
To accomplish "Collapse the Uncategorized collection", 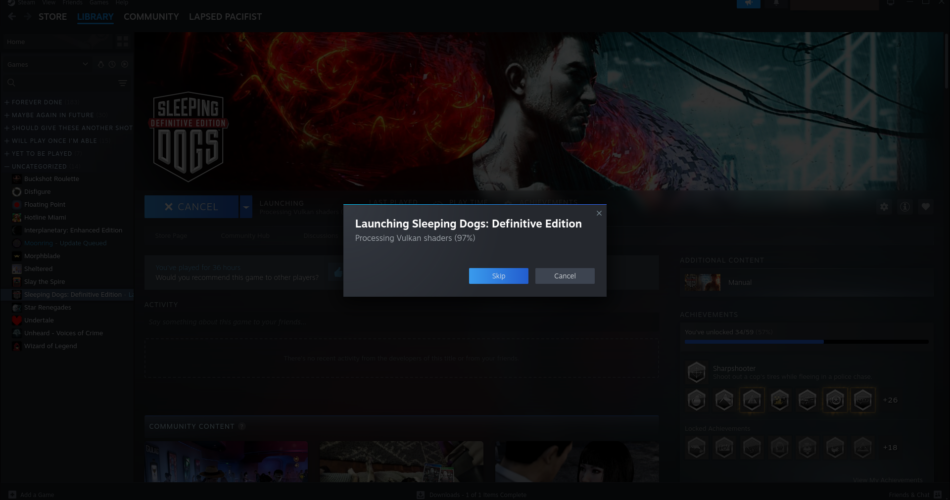I will pos(7,166).
